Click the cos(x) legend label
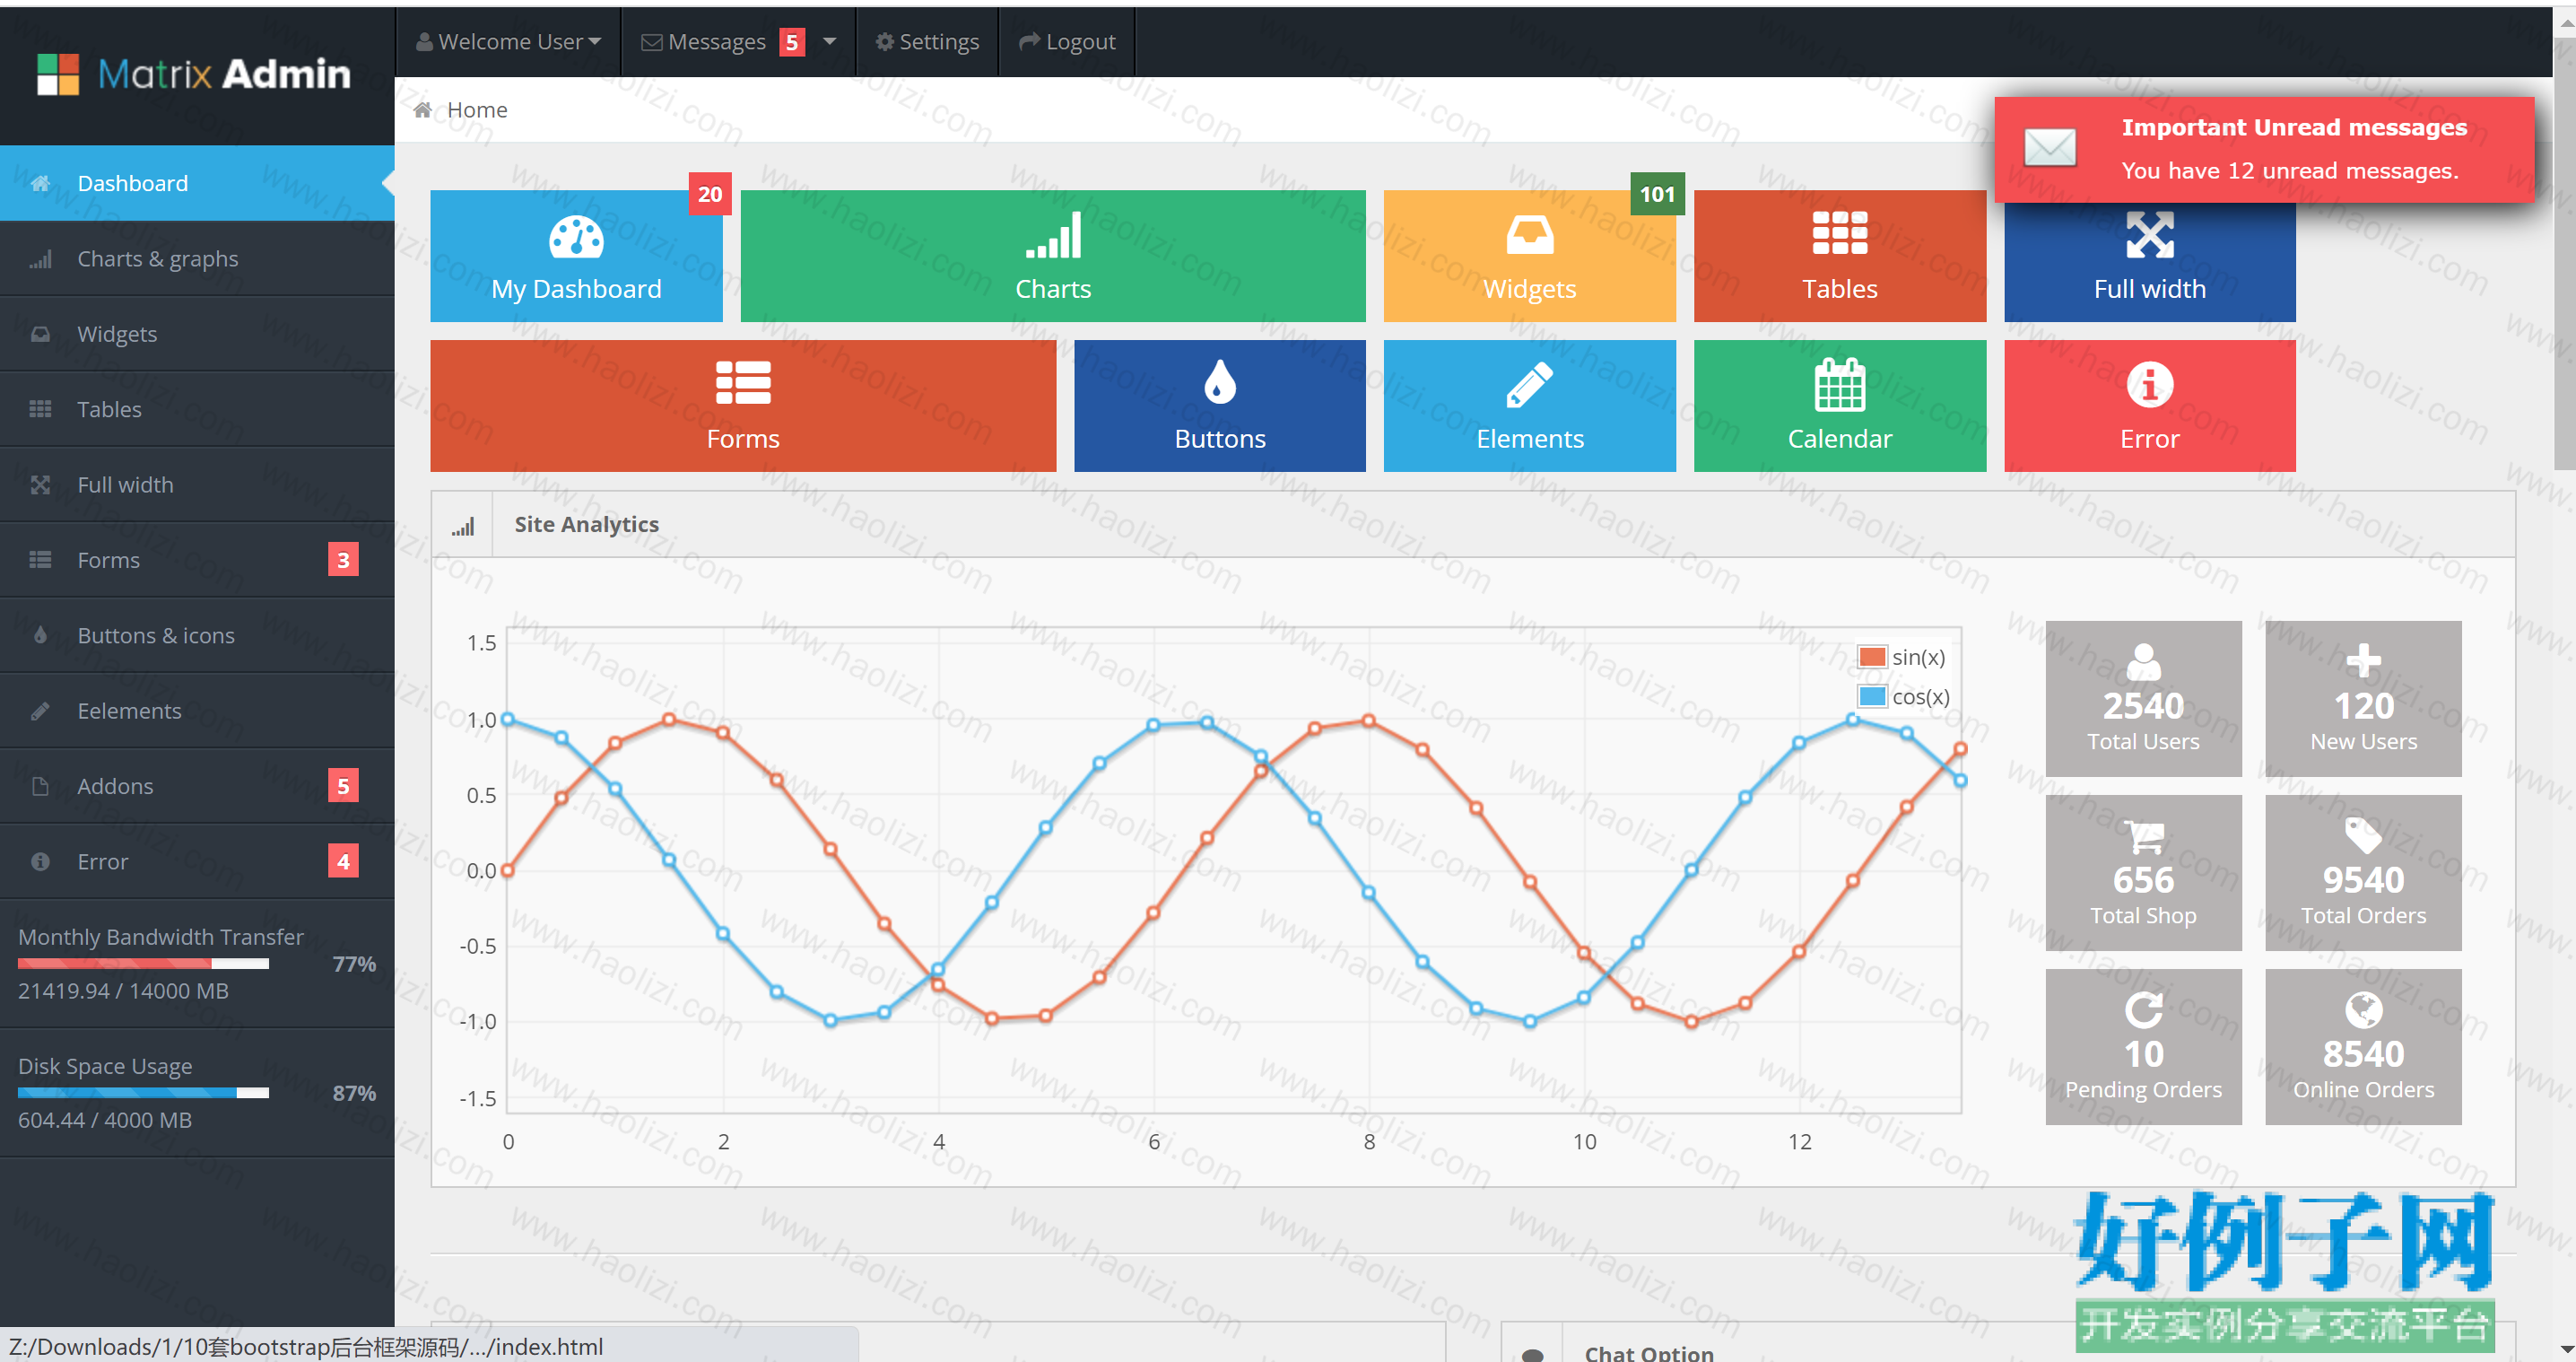 (x=1920, y=697)
